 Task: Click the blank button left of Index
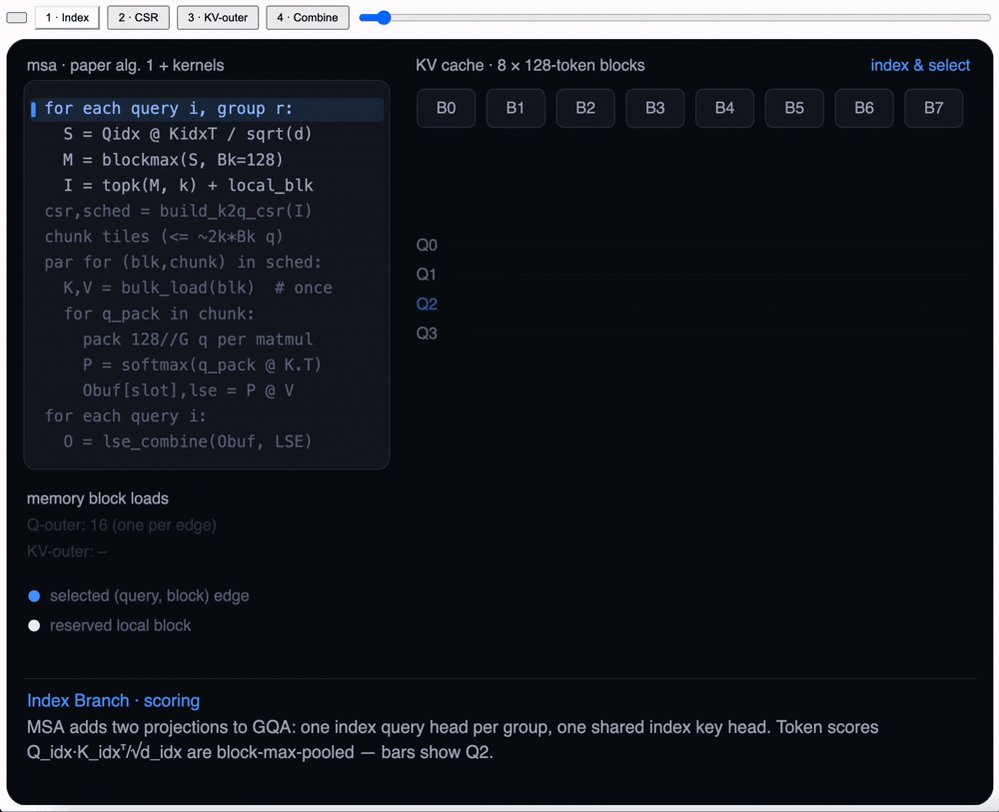[17, 18]
